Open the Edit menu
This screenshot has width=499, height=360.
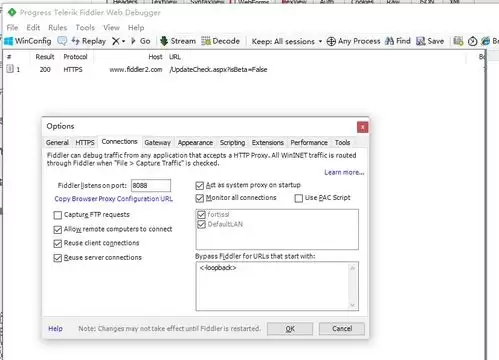33,27
